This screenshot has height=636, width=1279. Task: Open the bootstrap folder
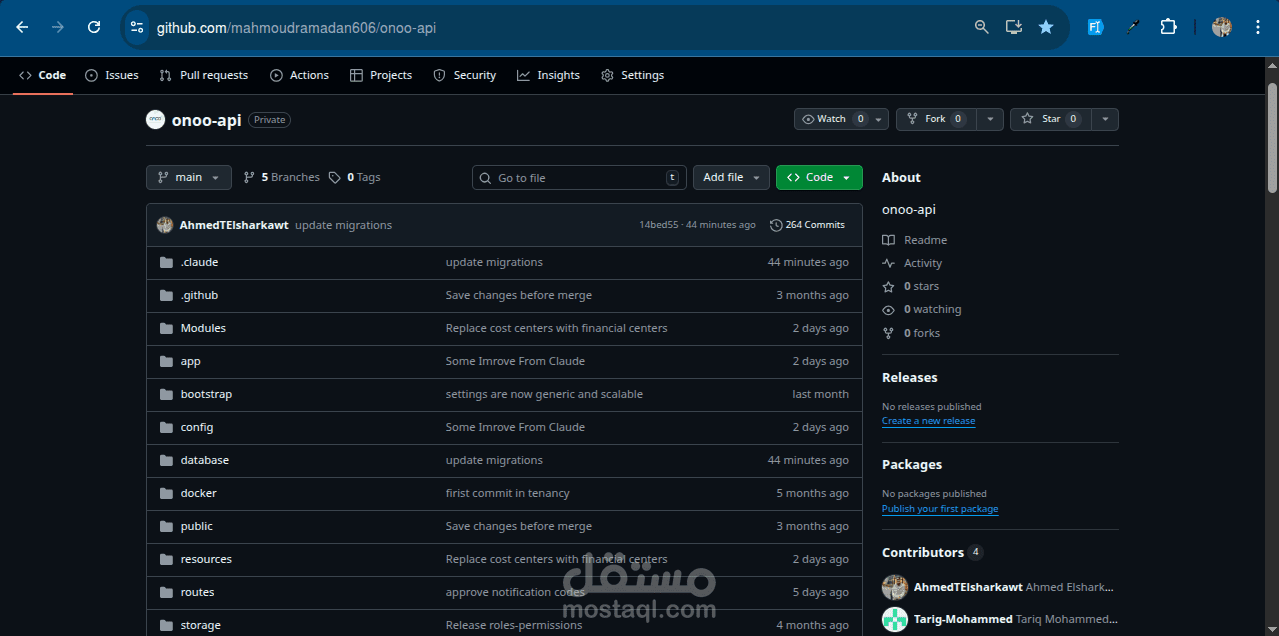[x=206, y=394]
